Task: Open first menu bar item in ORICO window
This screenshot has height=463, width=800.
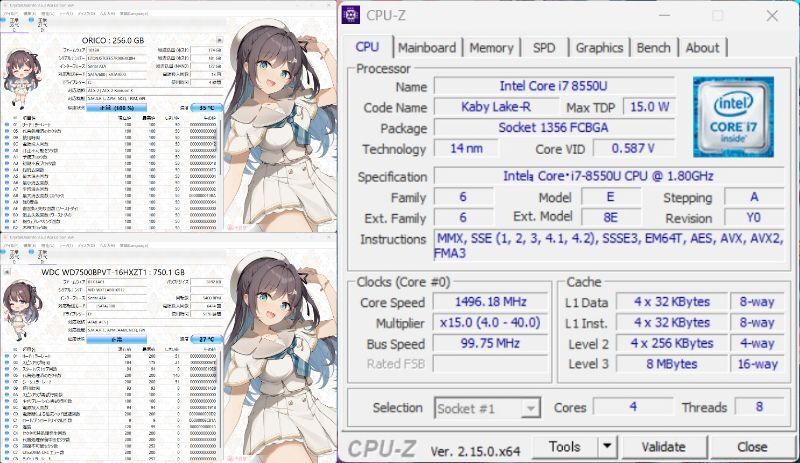Action: [12, 14]
